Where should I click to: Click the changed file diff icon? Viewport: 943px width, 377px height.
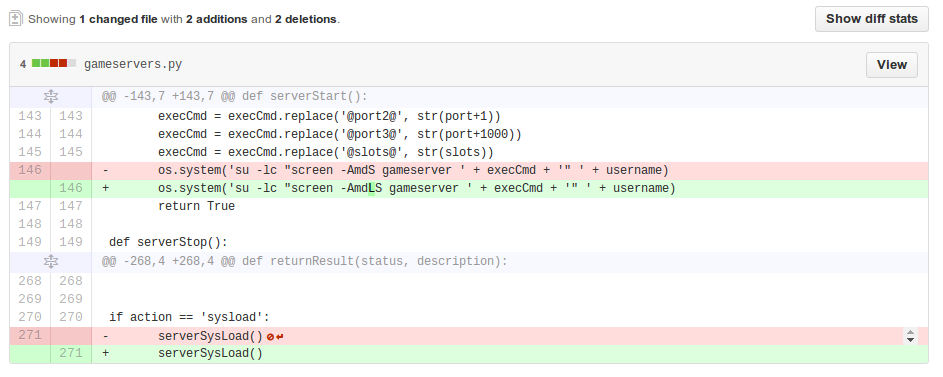(16, 19)
